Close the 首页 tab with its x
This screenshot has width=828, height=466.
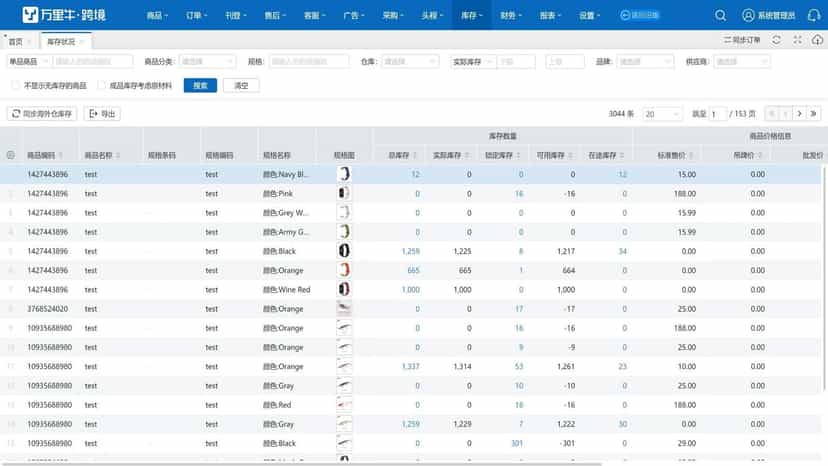tap(30, 42)
